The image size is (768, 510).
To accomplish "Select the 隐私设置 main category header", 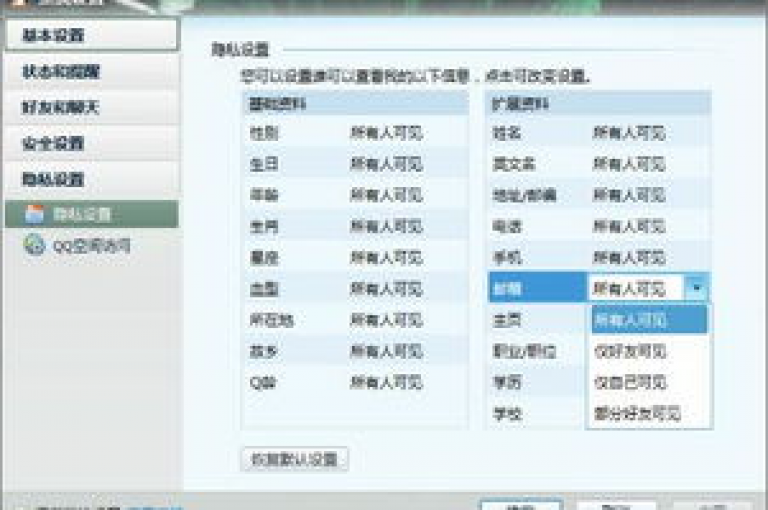I will pyautogui.click(x=92, y=179).
